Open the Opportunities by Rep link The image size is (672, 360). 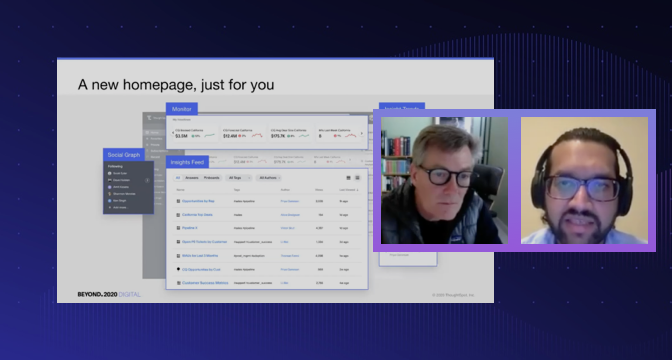[198, 201]
